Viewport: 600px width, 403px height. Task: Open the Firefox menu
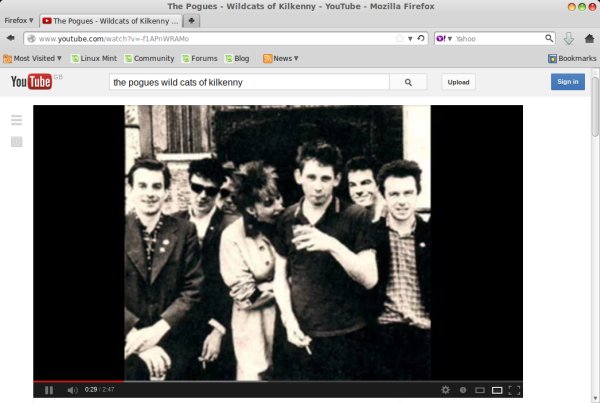19,20
